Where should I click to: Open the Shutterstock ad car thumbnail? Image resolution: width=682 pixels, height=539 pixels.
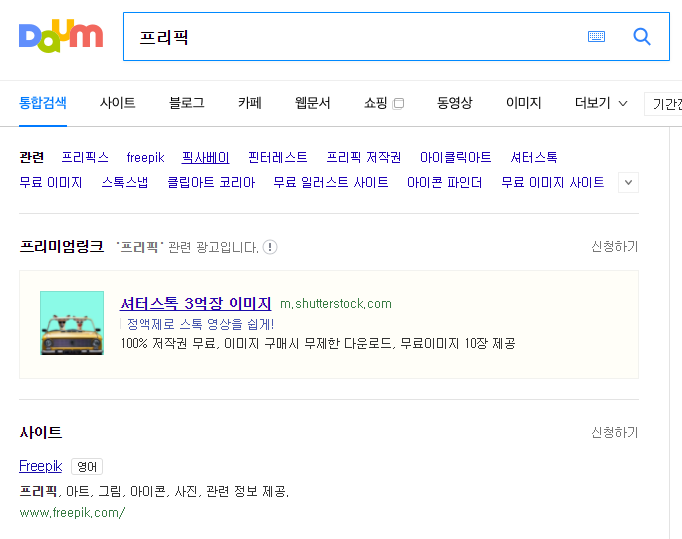click(x=72, y=323)
